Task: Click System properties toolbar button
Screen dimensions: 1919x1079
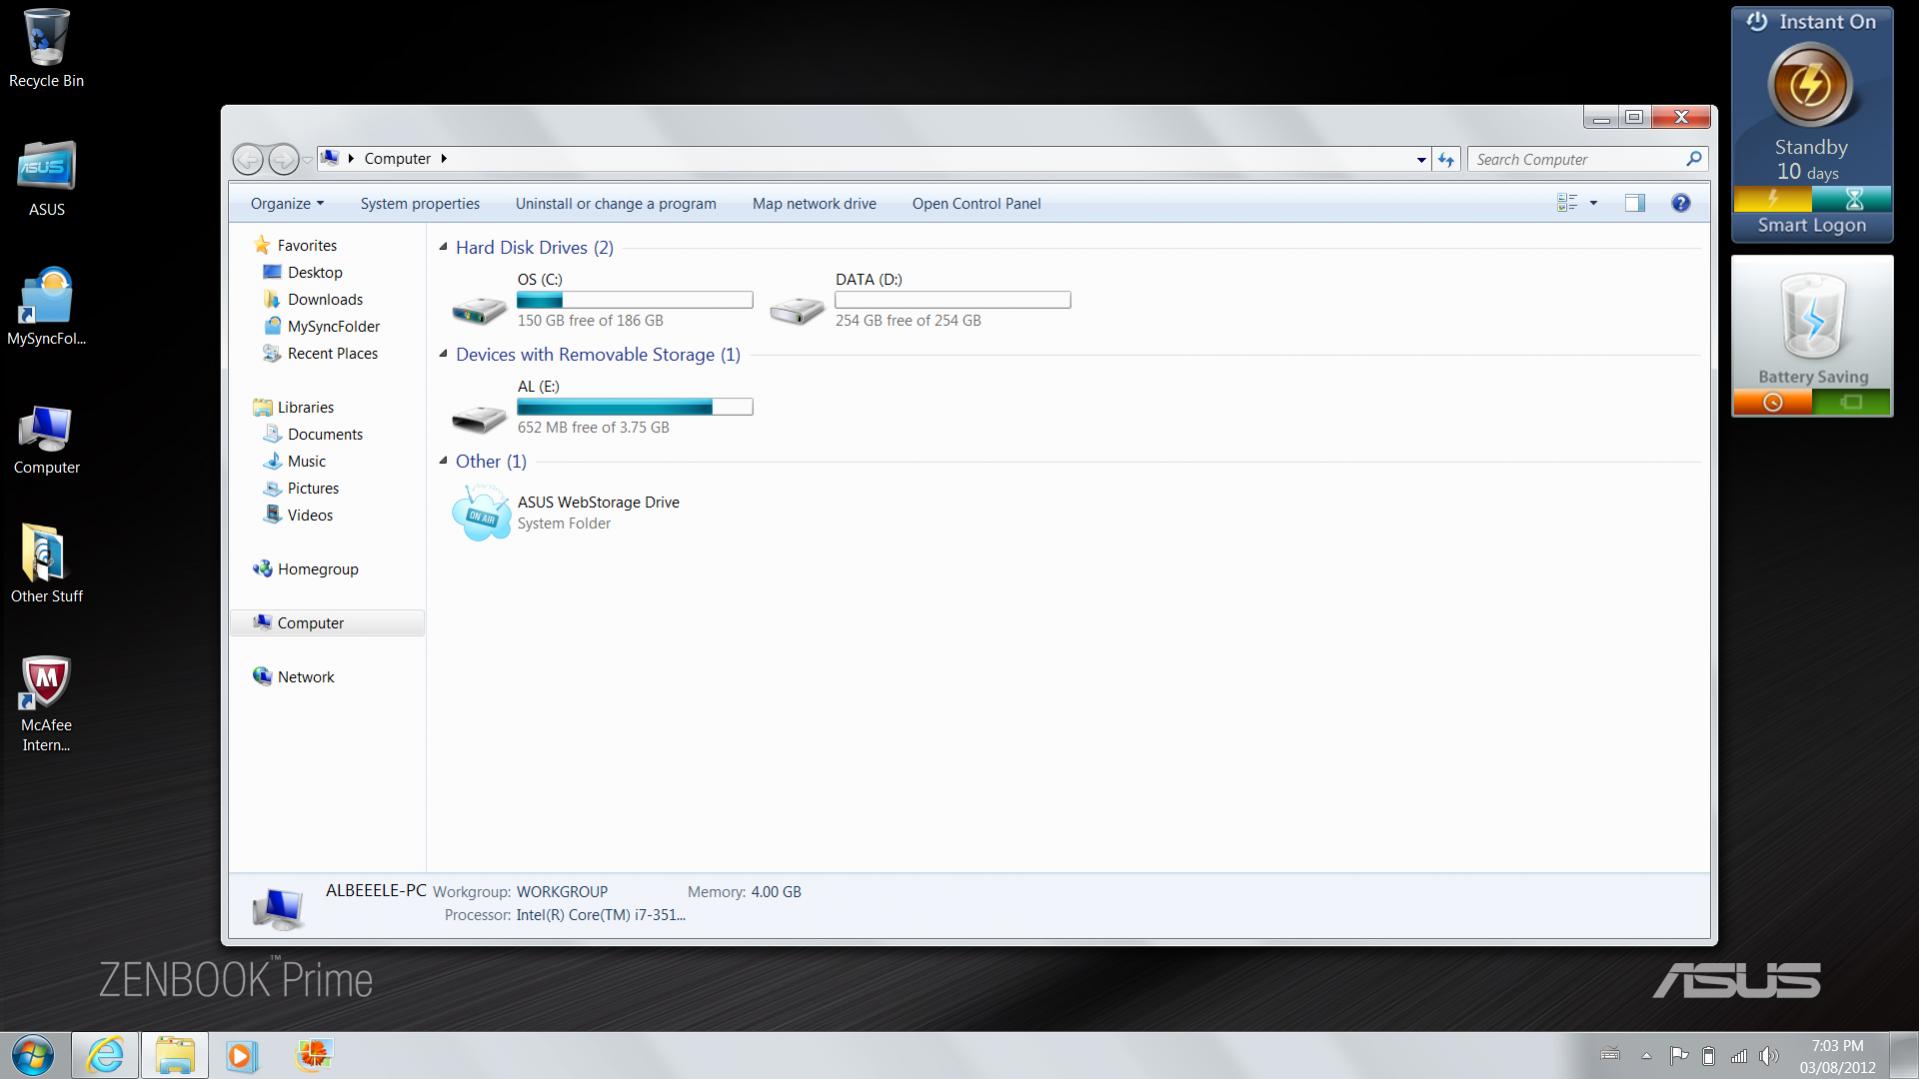Action: tap(420, 203)
